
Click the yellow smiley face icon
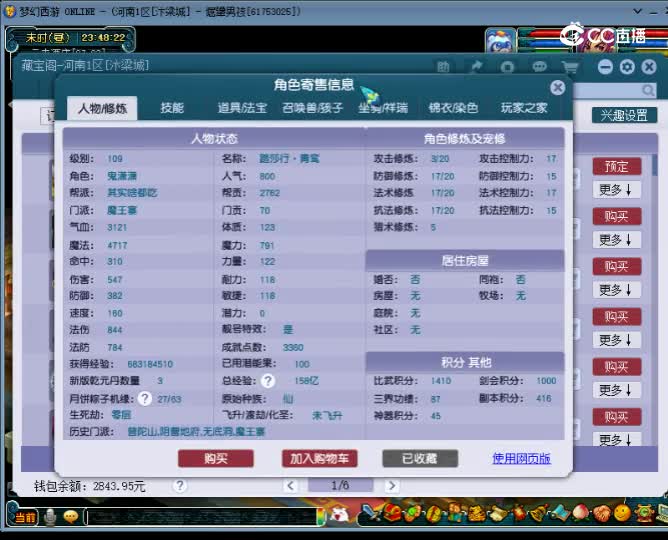(623, 513)
